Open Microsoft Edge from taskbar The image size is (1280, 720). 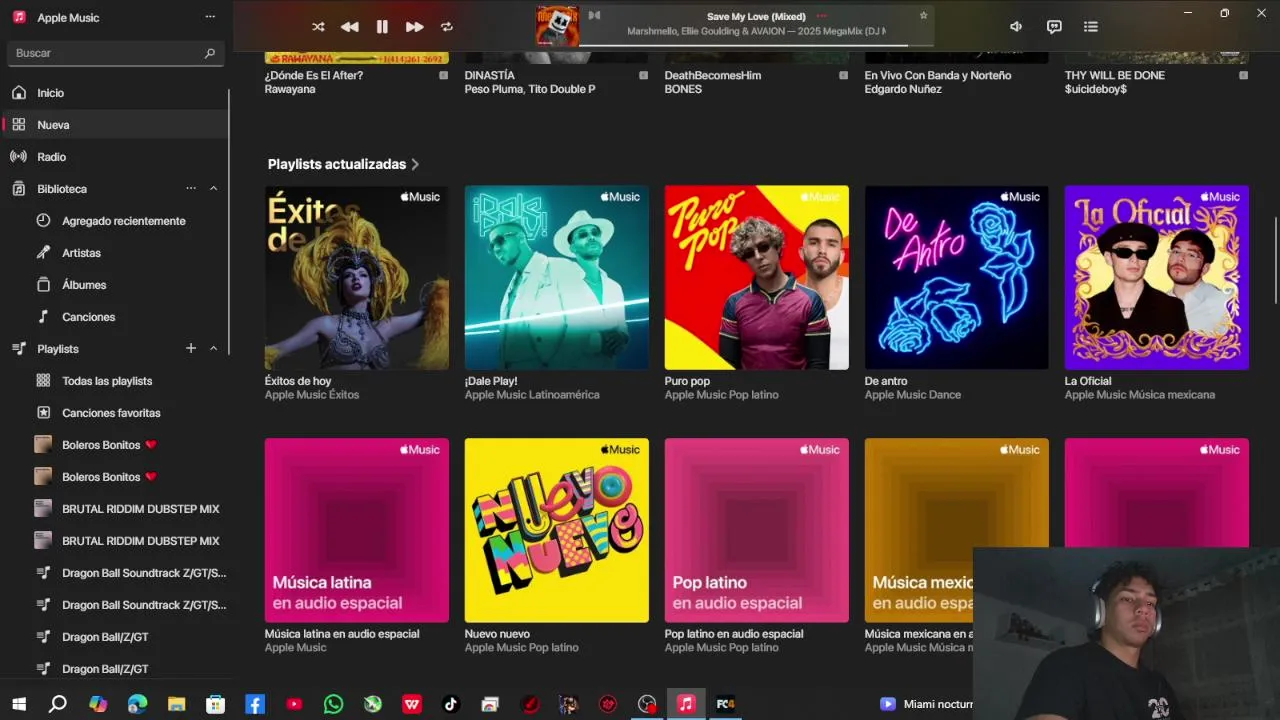pyautogui.click(x=137, y=704)
